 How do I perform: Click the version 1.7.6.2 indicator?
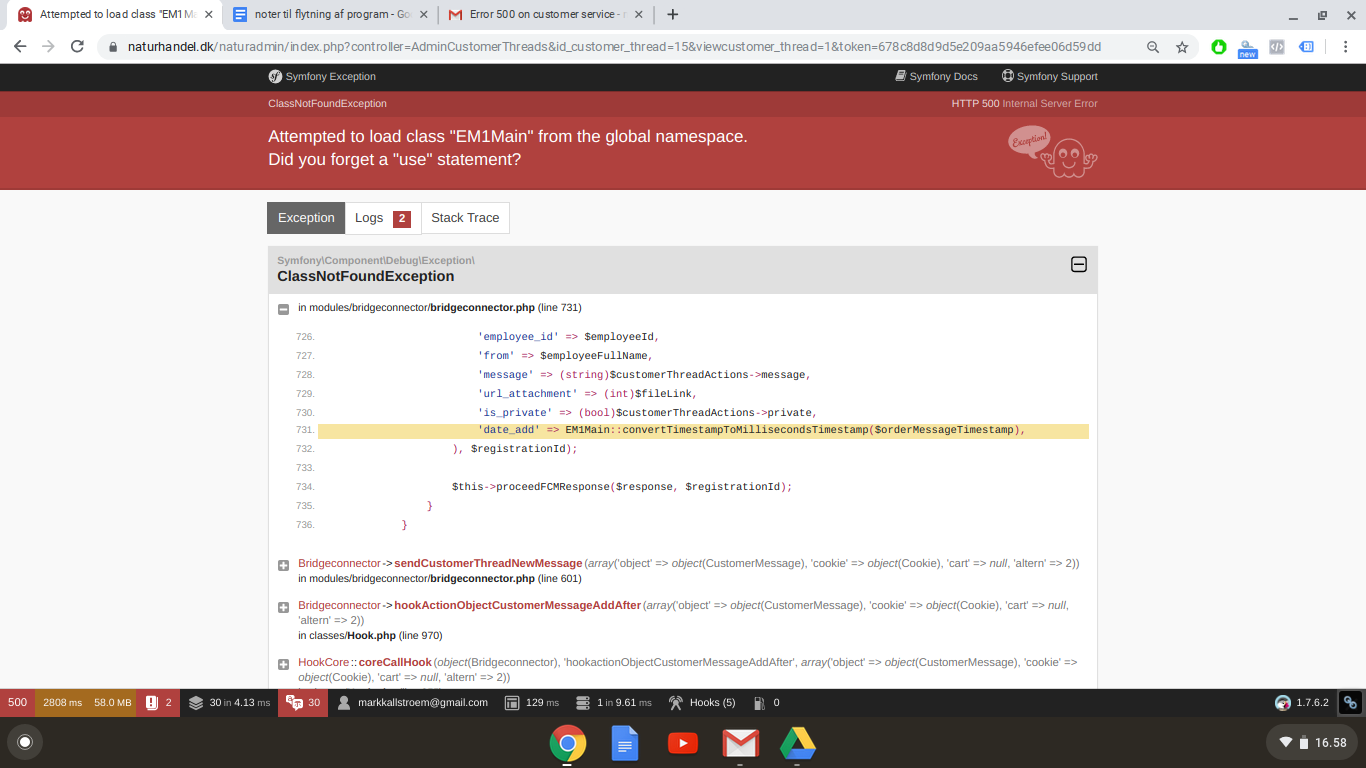tap(1302, 703)
